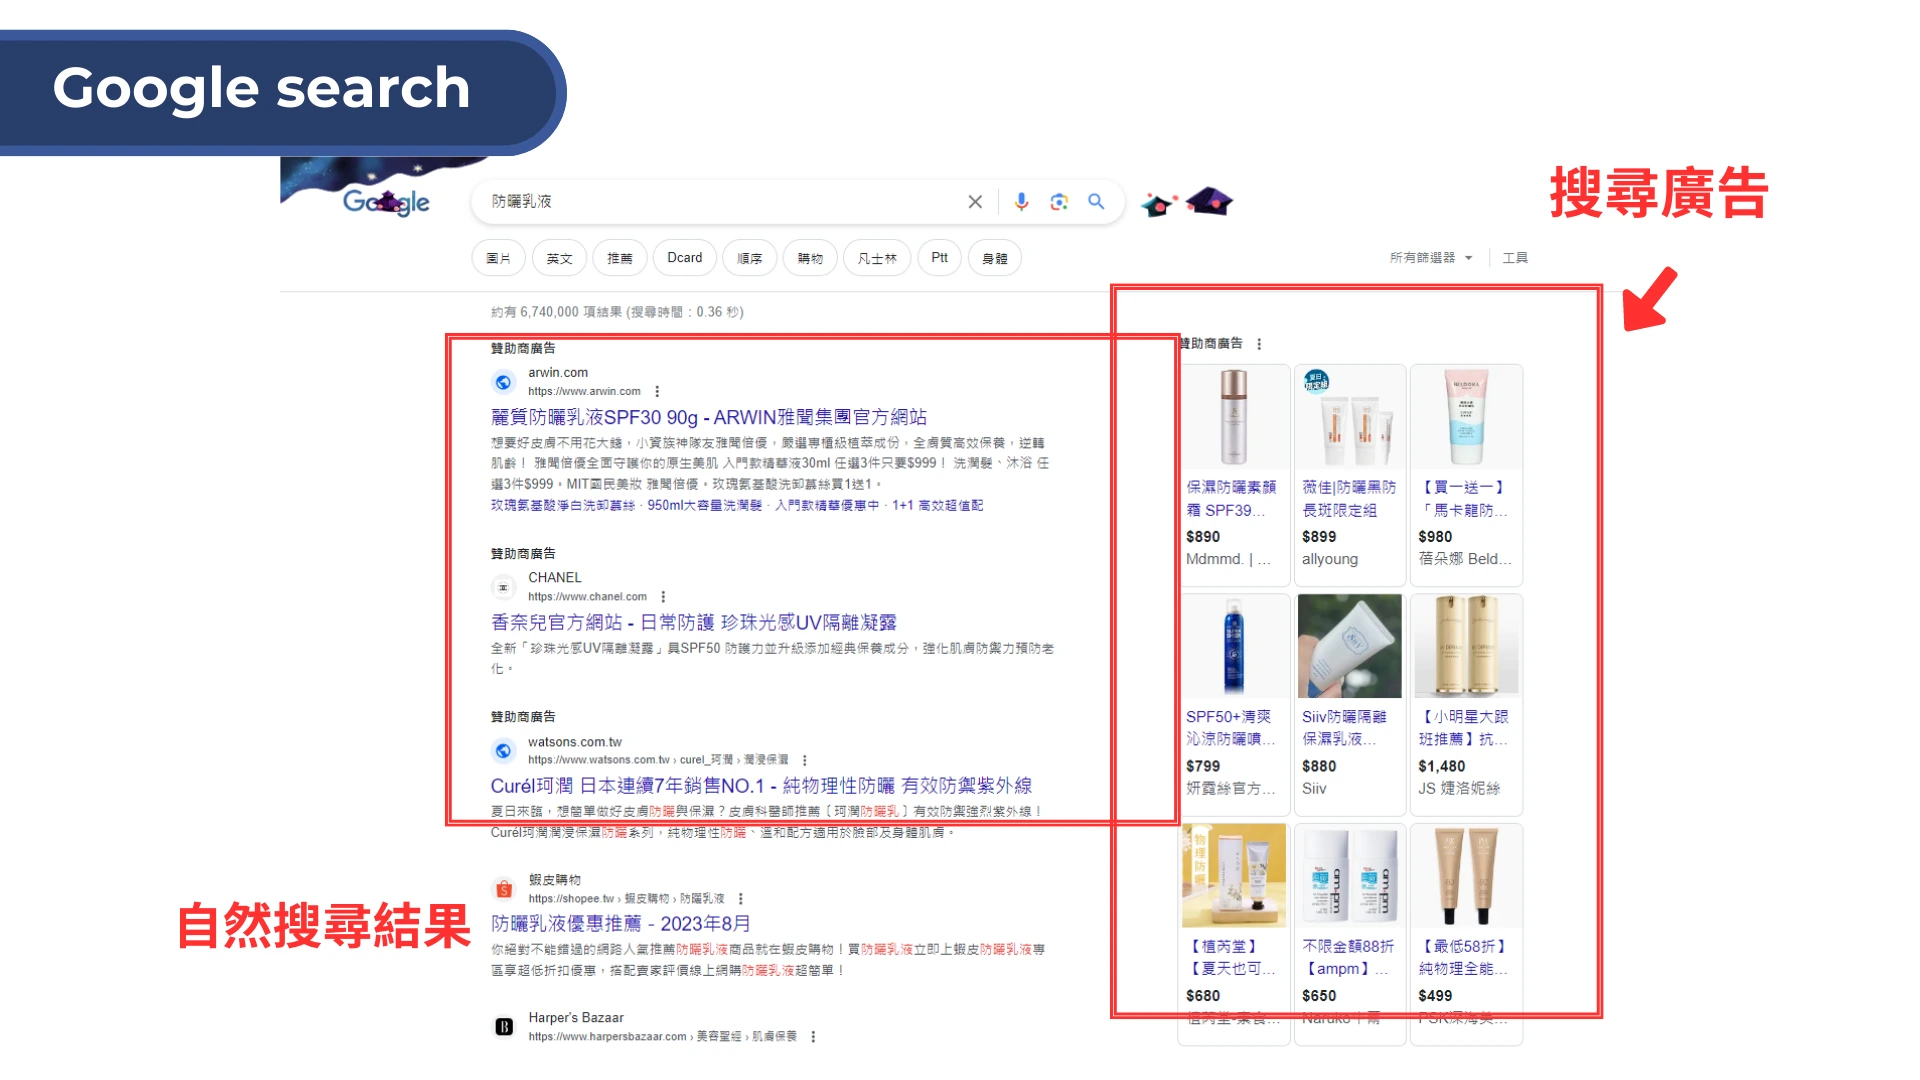Clear the search box with X icon
The height and width of the screenshot is (1080, 1920).
point(975,202)
